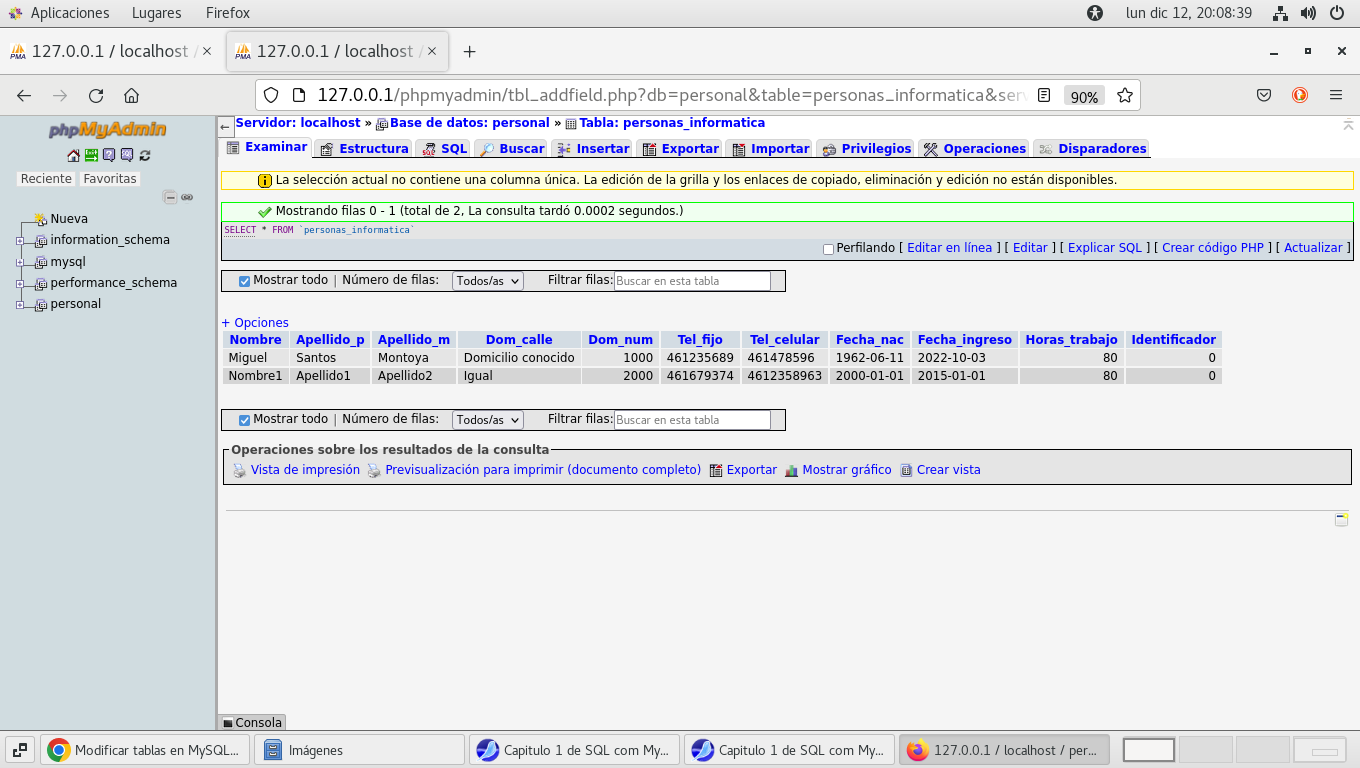This screenshot has height=768, width=1360.
Task: Bookmark this page with the star icon
Action: [1125, 96]
